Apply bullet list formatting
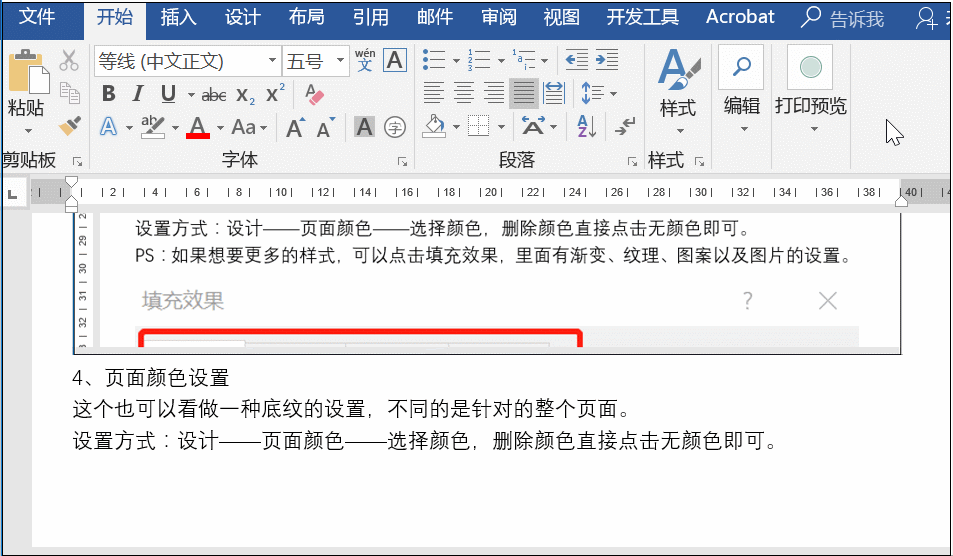This screenshot has width=953, height=556. (x=434, y=60)
